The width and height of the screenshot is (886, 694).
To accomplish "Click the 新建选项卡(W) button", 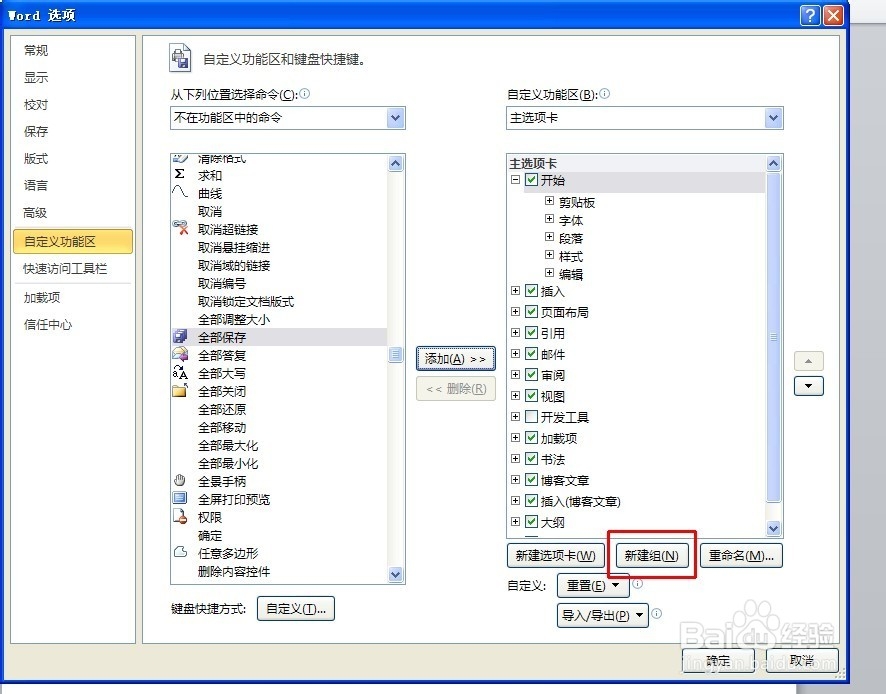I will pos(555,556).
